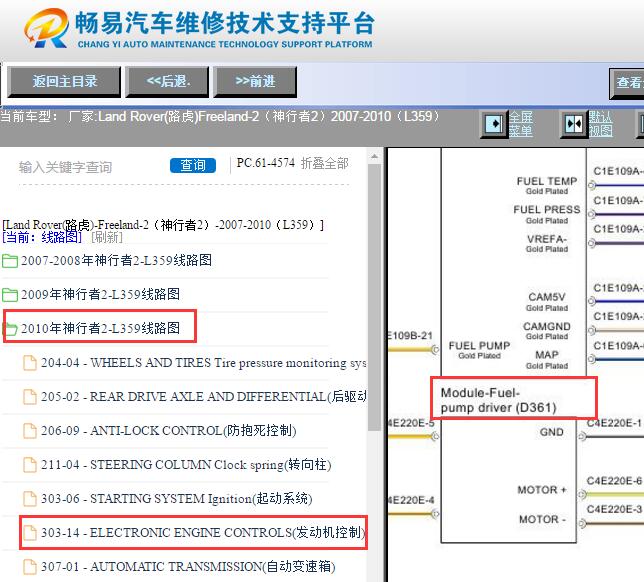
Task: Click MOTOR + pin label
Action: 542,490
